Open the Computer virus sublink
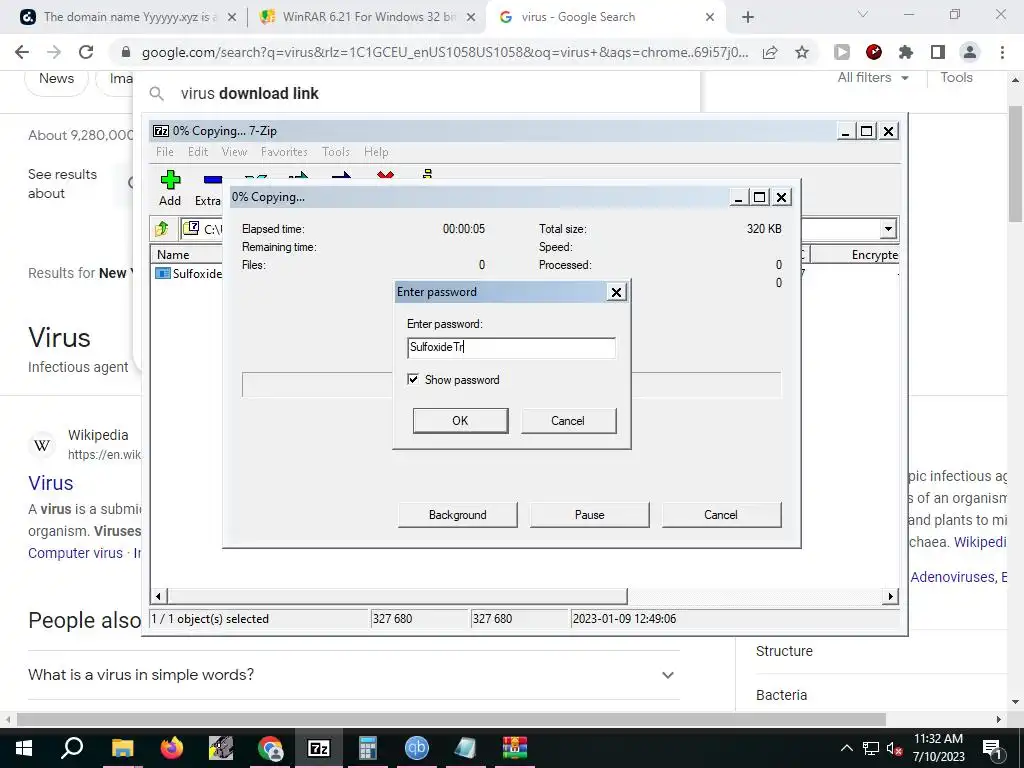Viewport: 1024px width, 768px height. tap(75, 553)
